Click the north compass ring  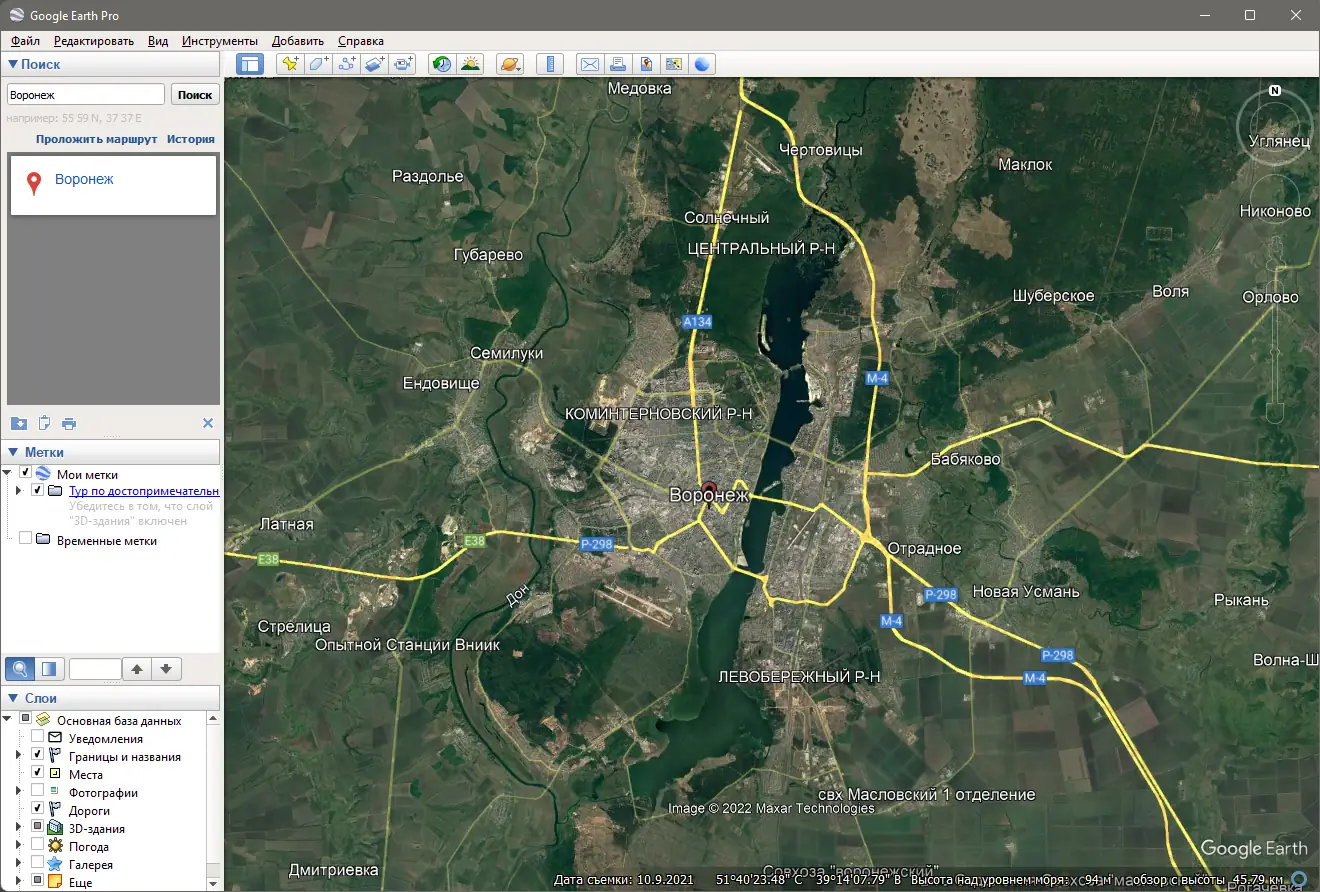tap(1275, 126)
